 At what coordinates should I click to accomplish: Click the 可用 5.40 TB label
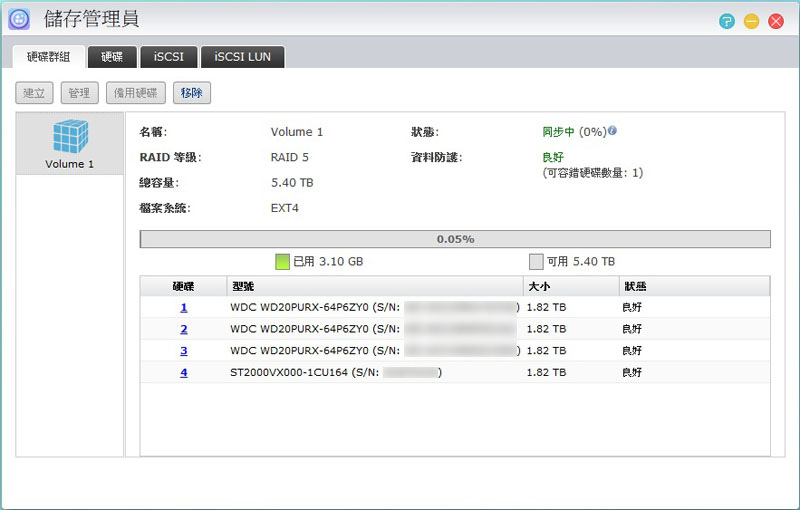click(581, 262)
